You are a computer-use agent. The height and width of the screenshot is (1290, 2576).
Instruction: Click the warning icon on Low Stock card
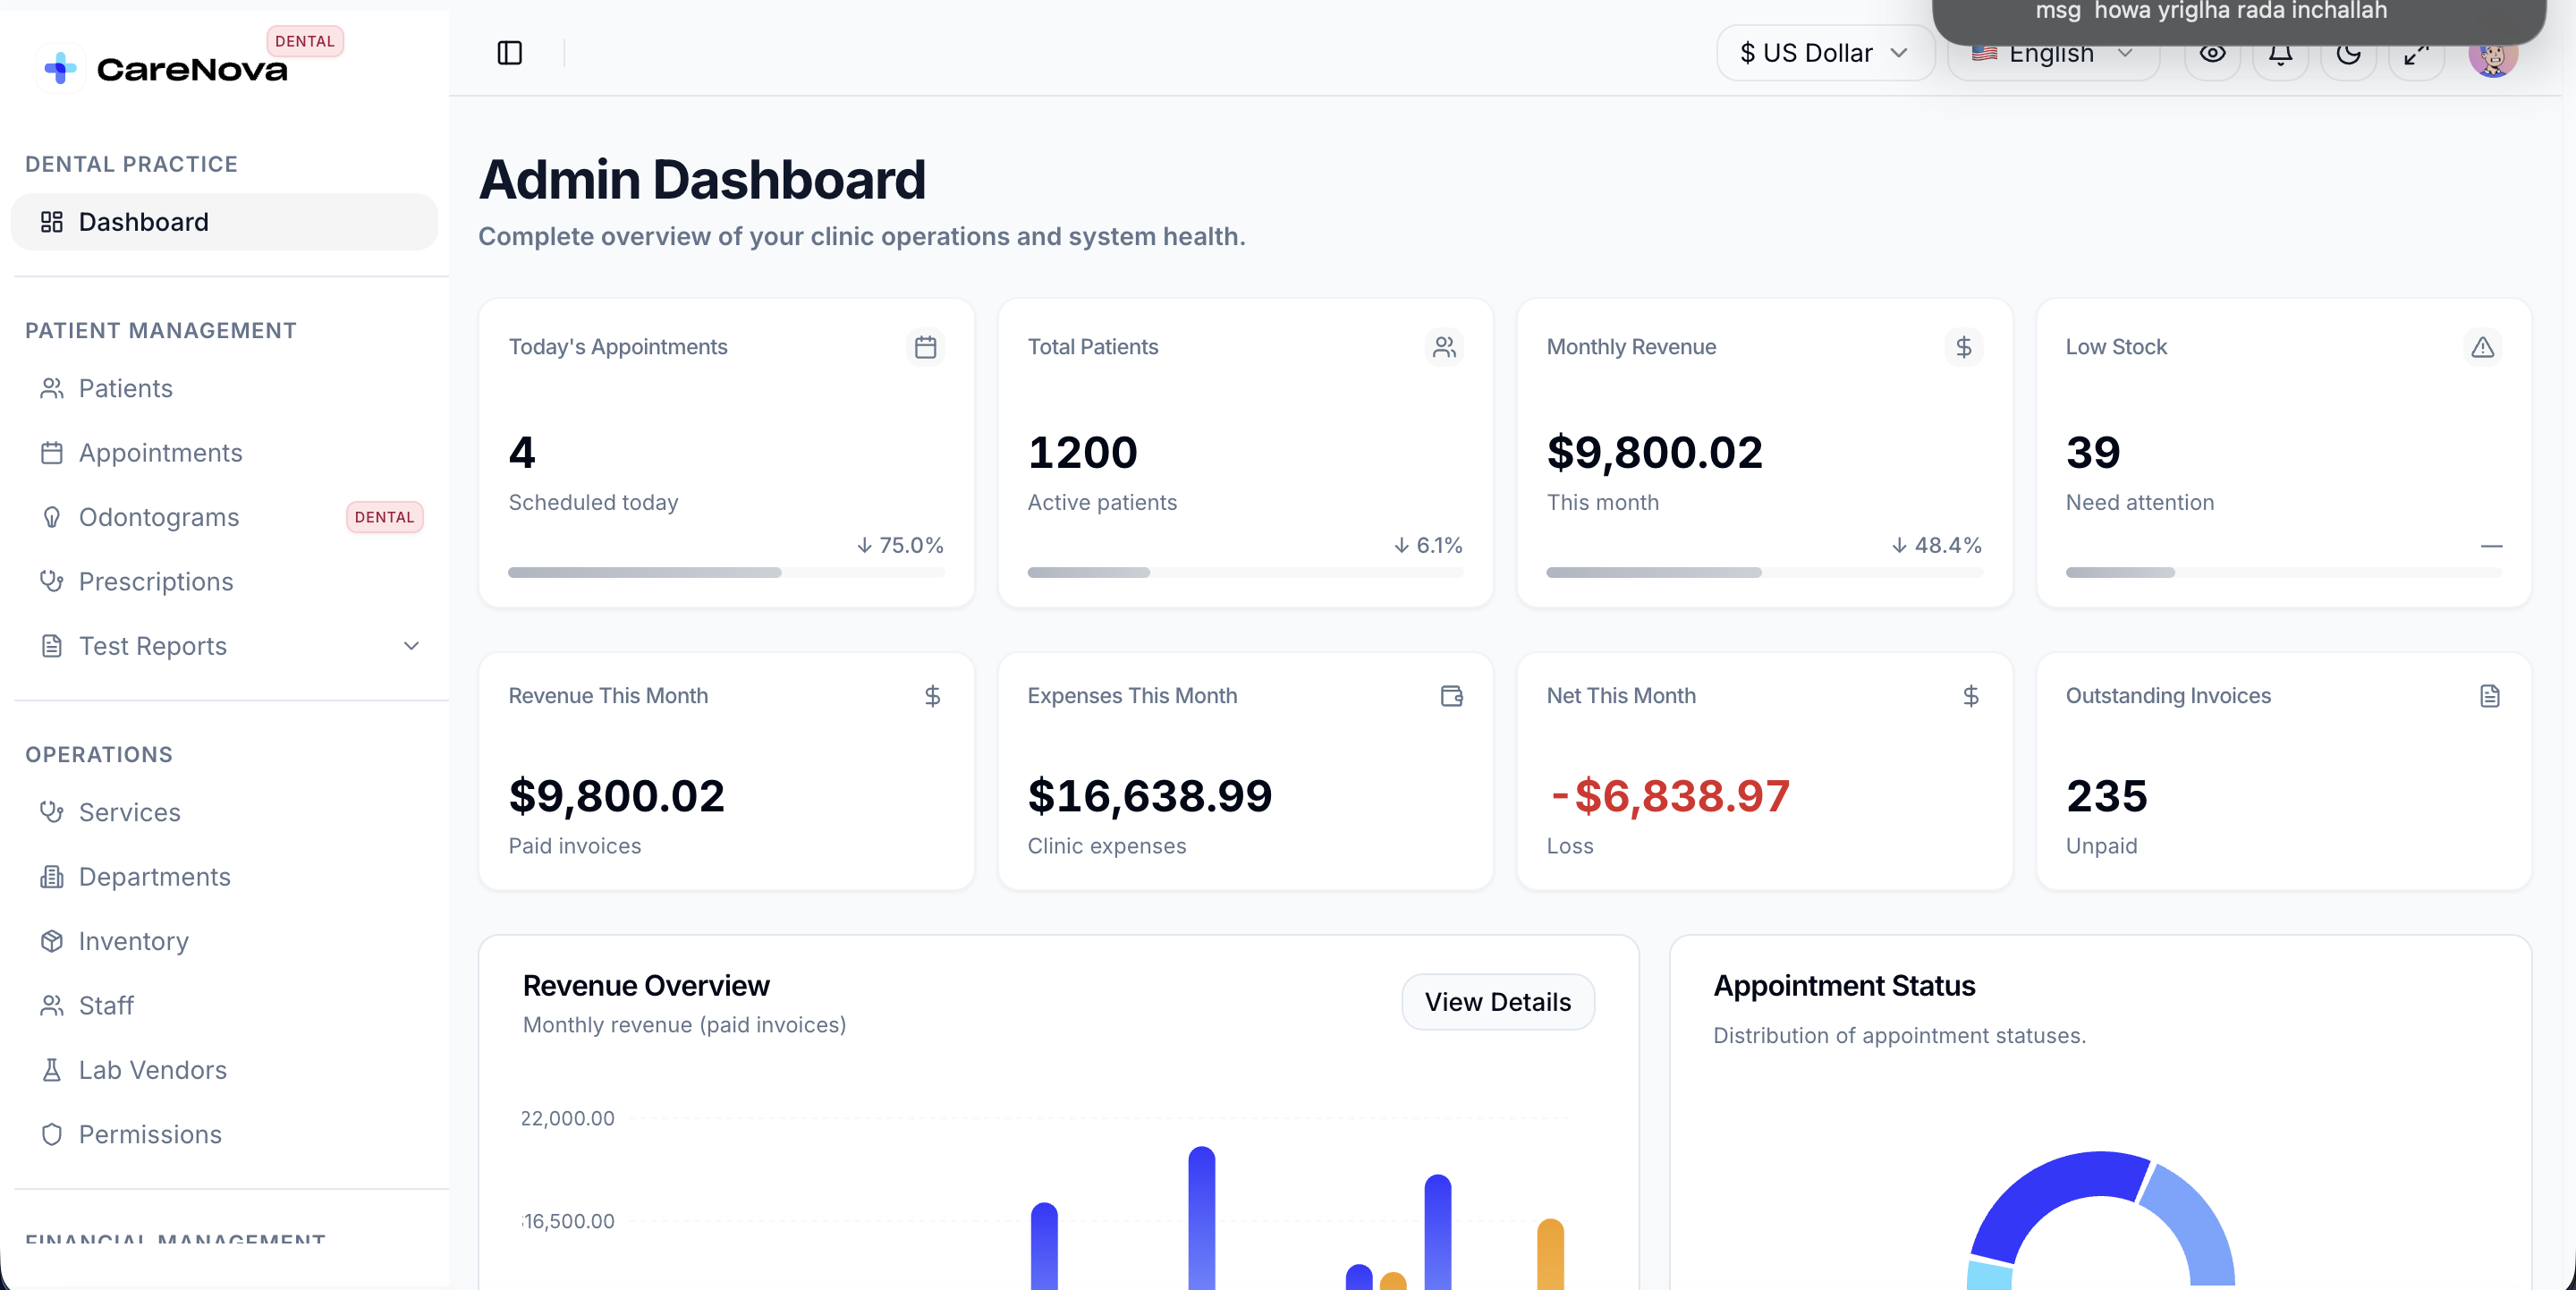[2484, 347]
